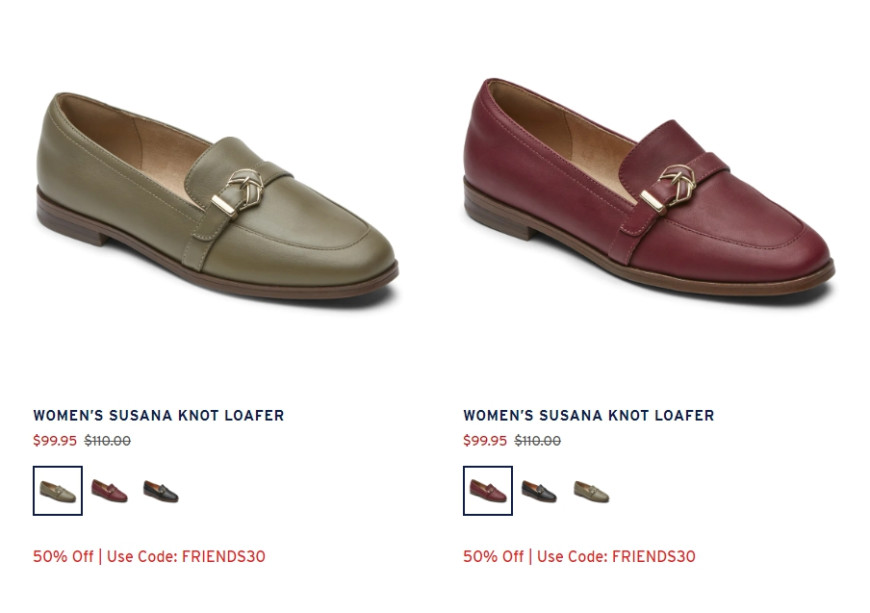Open the left Women's Susana Knot Loafer title
870x613 pixels.
(x=159, y=416)
